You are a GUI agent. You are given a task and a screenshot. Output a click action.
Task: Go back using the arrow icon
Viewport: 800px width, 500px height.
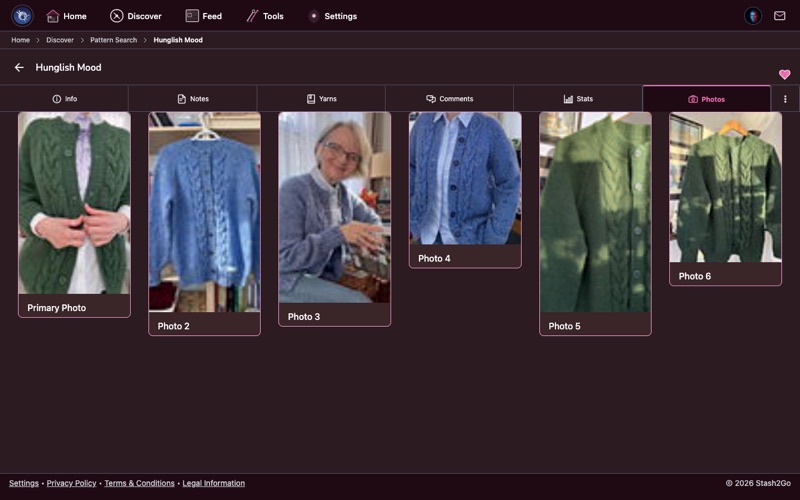point(19,67)
